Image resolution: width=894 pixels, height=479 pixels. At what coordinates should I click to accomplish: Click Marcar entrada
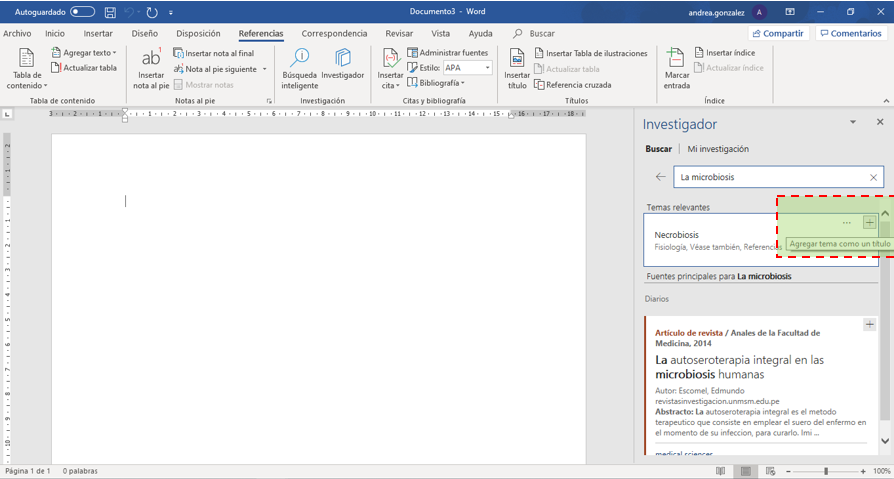tap(676, 69)
